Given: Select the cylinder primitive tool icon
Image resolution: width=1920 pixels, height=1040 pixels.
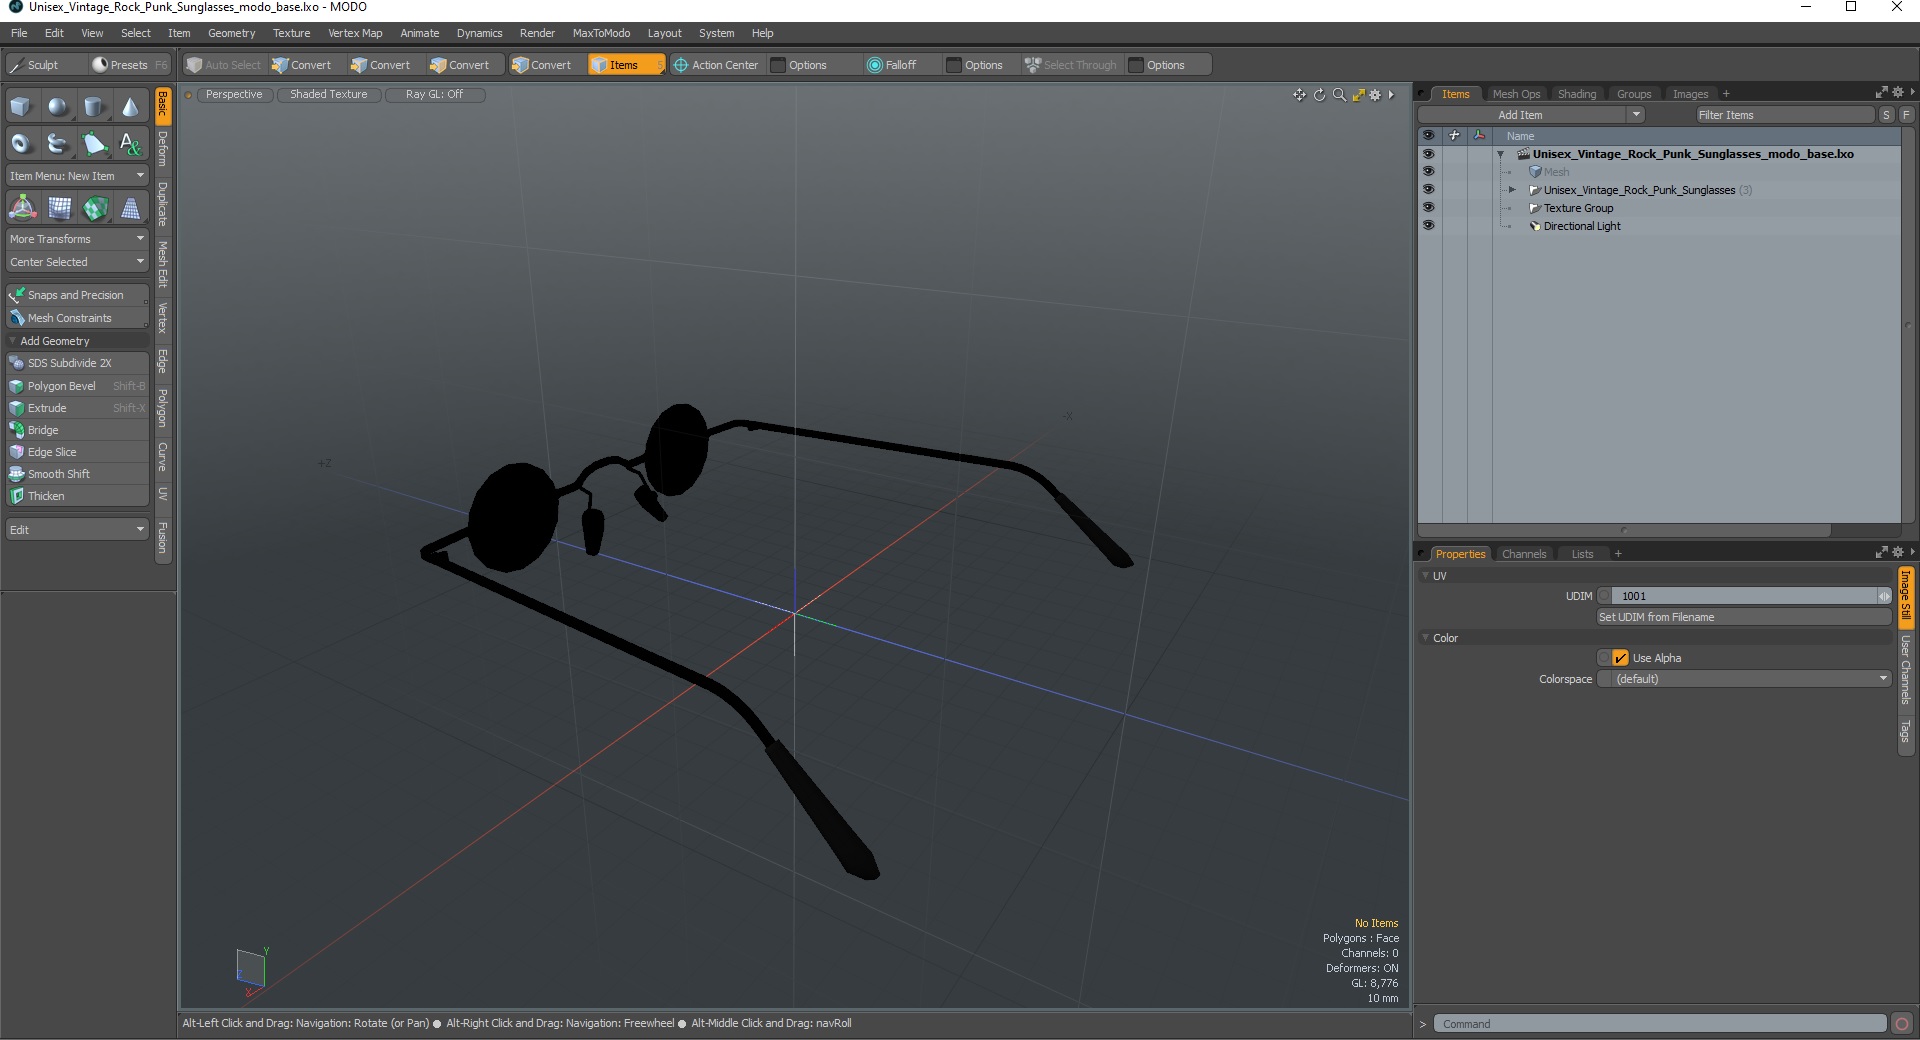Looking at the screenshot, I should click(x=94, y=107).
